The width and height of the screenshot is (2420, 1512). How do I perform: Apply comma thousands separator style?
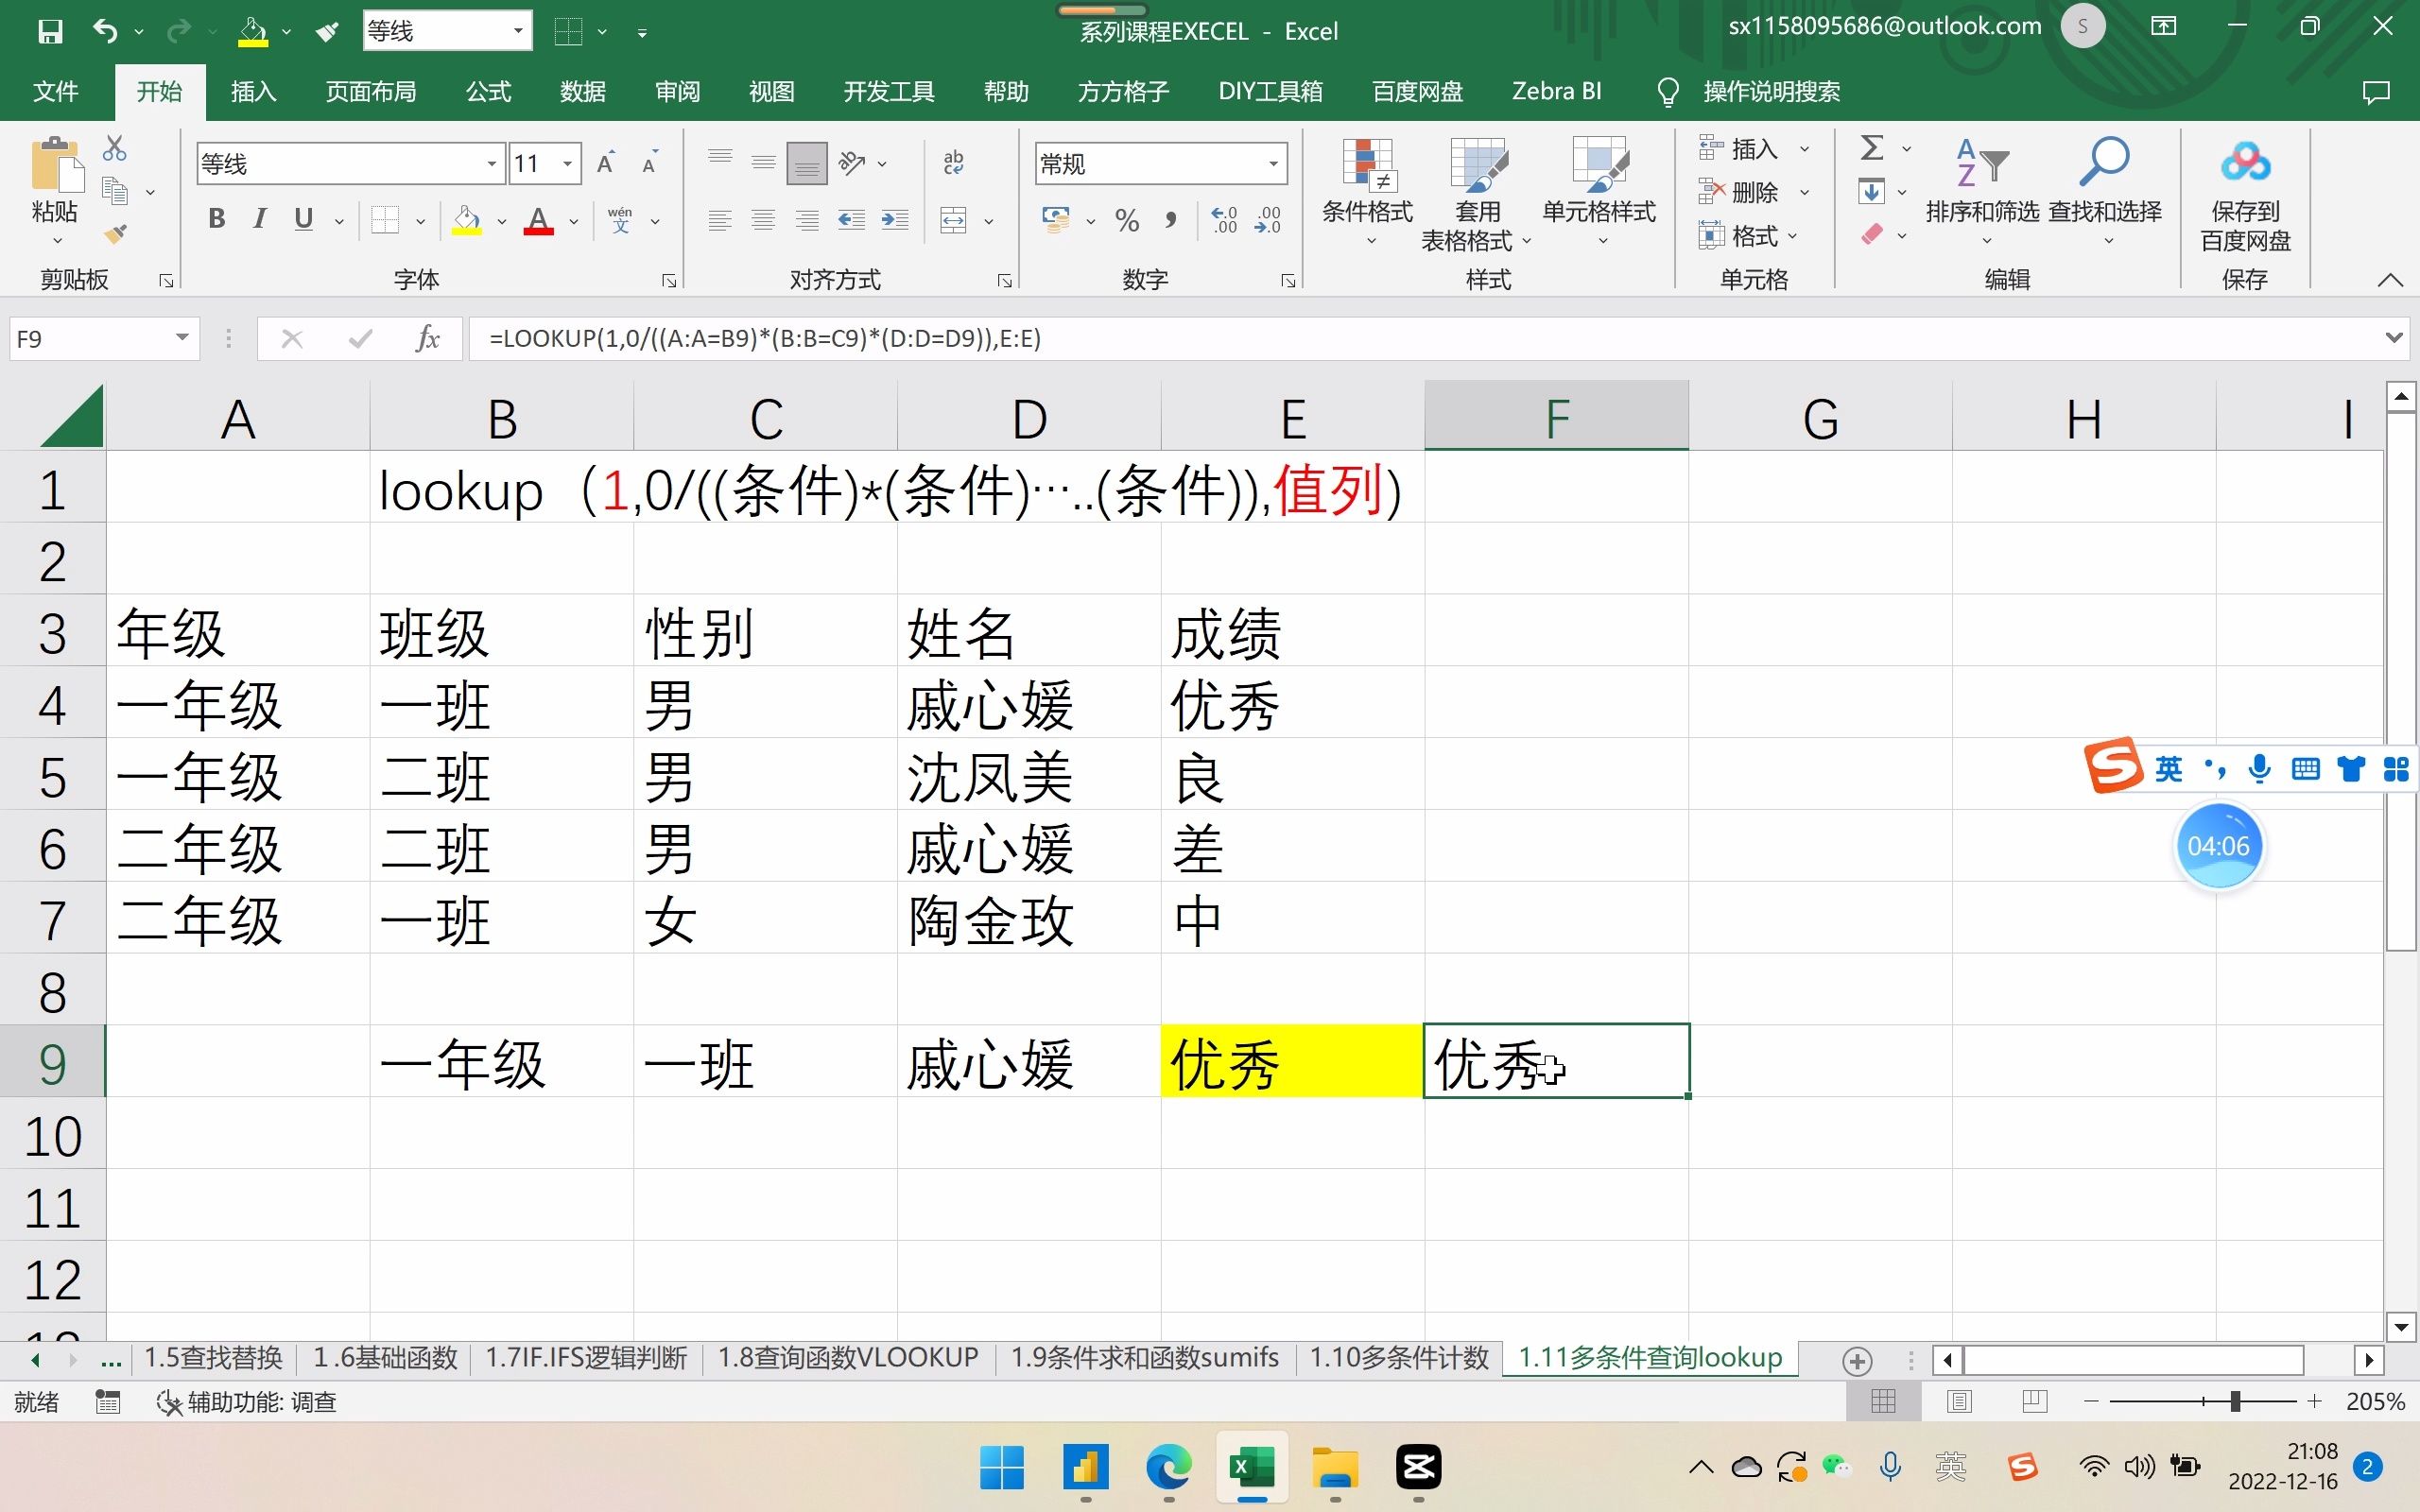coord(1172,220)
